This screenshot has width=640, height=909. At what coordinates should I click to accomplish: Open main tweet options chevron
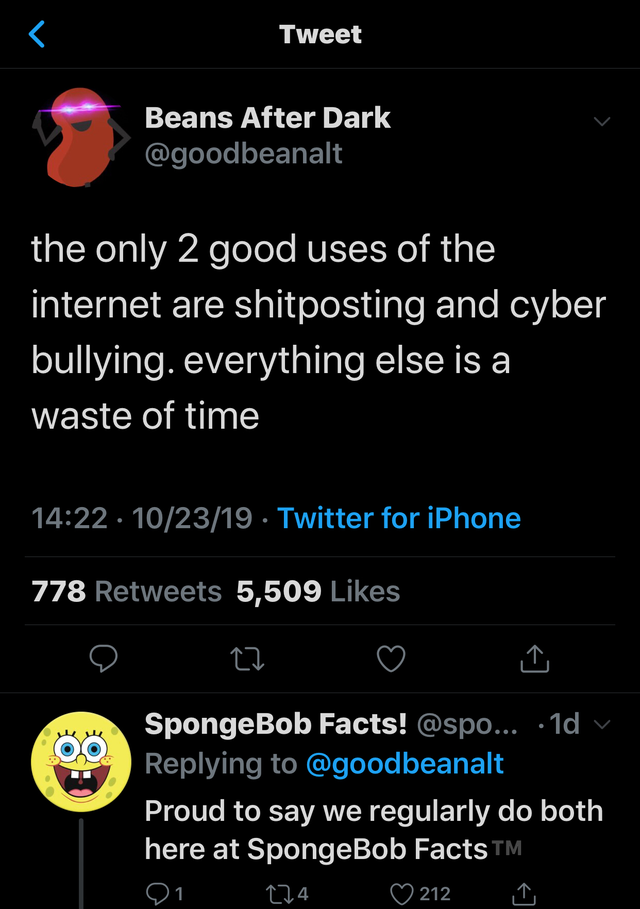601,121
